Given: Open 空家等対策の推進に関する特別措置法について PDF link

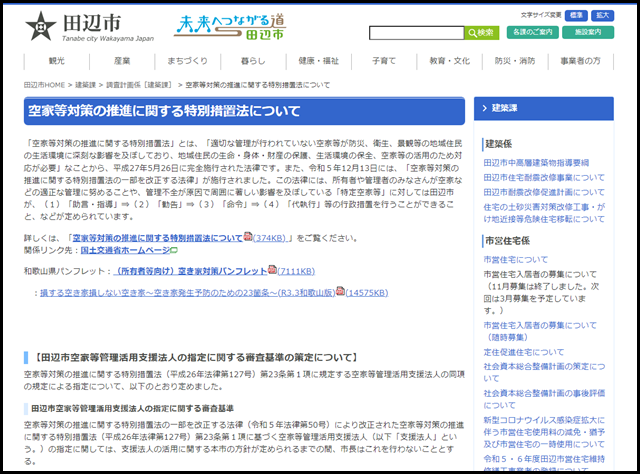Looking at the screenshot, I should click(x=158, y=238).
